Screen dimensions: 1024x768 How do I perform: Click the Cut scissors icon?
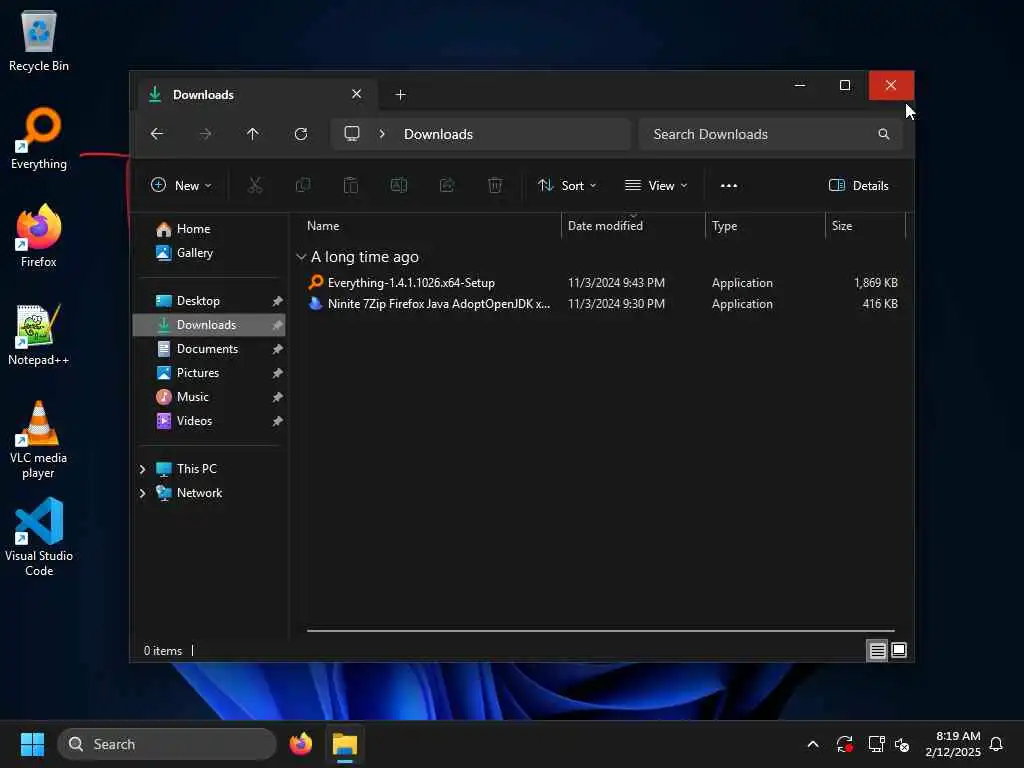point(255,185)
